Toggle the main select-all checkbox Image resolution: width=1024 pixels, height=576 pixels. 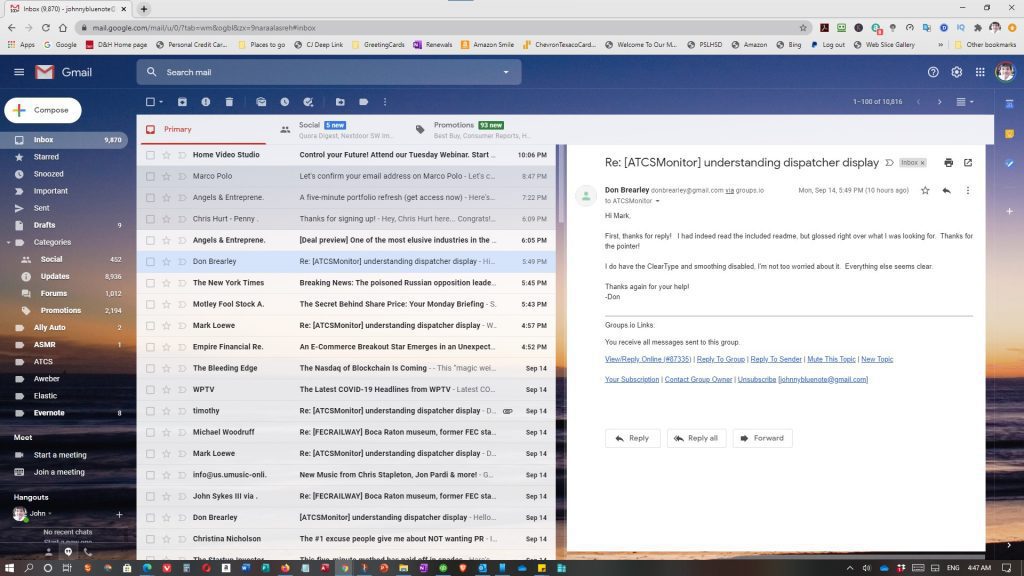tap(150, 102)
